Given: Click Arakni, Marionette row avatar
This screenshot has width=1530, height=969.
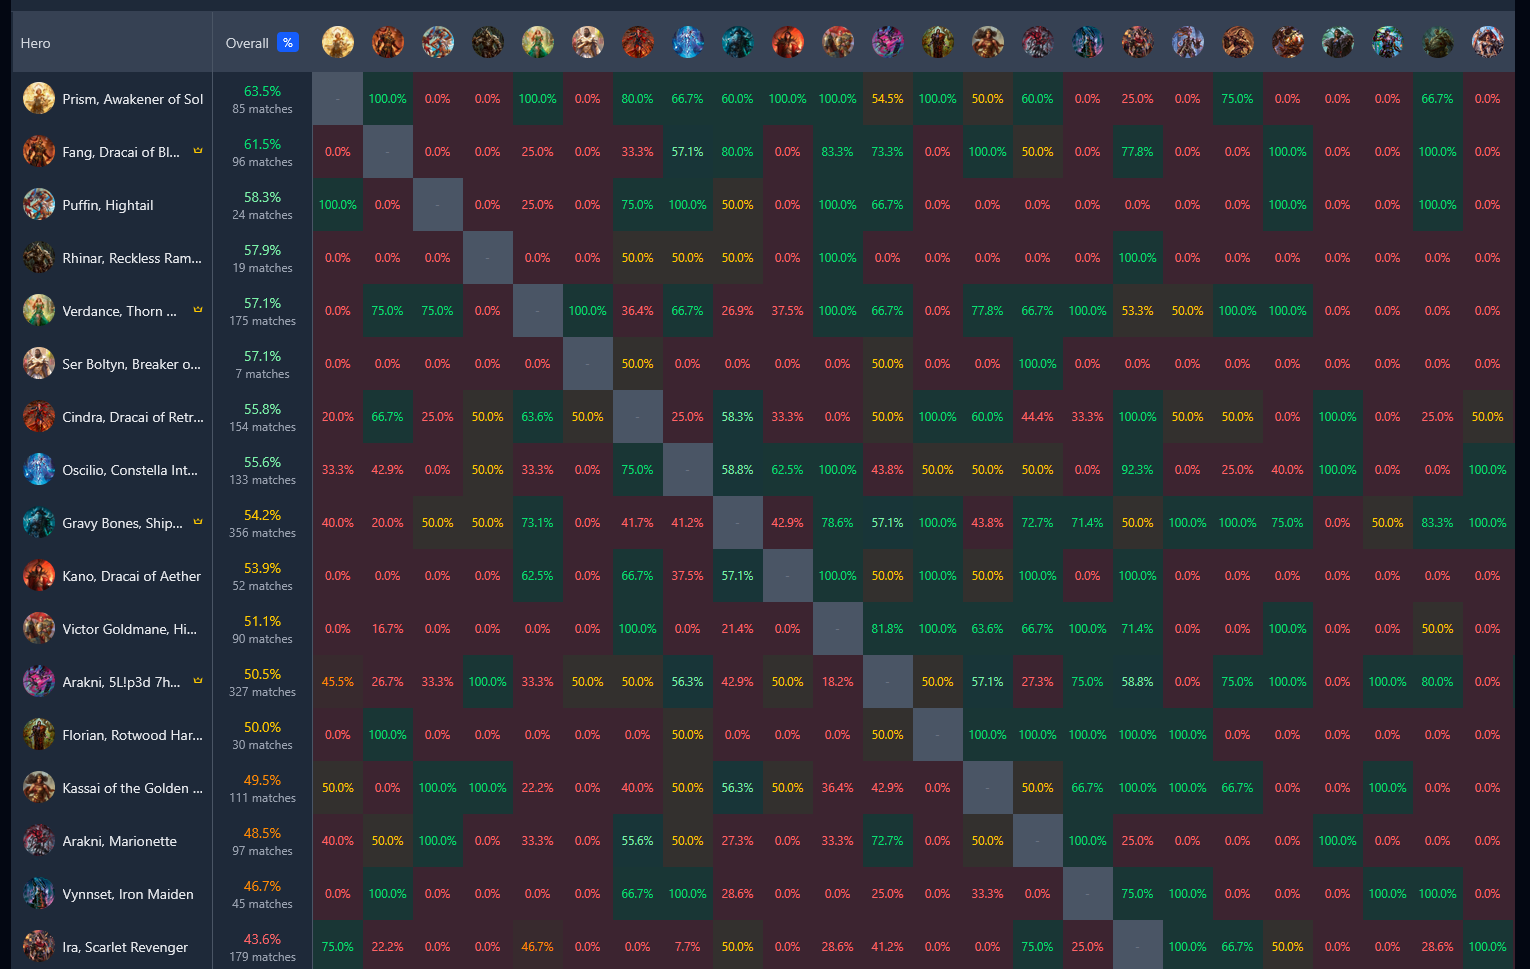Looking at the screenshot, I should point(39,840).
